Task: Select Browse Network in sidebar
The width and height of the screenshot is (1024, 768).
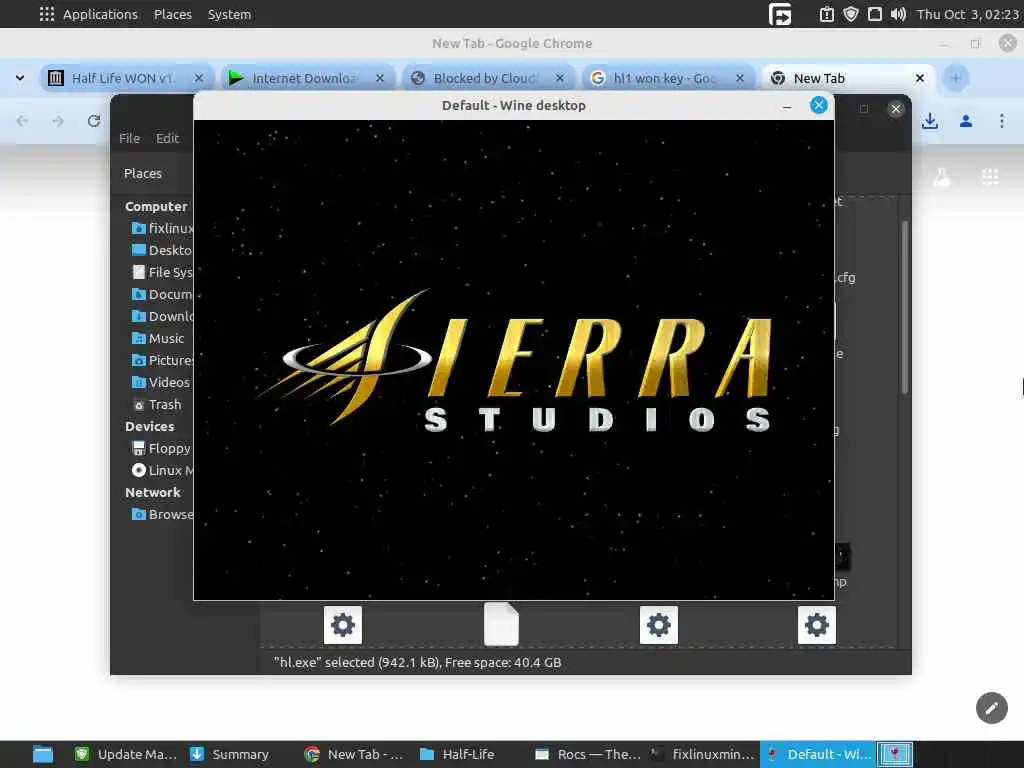Action: click(x=162, y=515)
